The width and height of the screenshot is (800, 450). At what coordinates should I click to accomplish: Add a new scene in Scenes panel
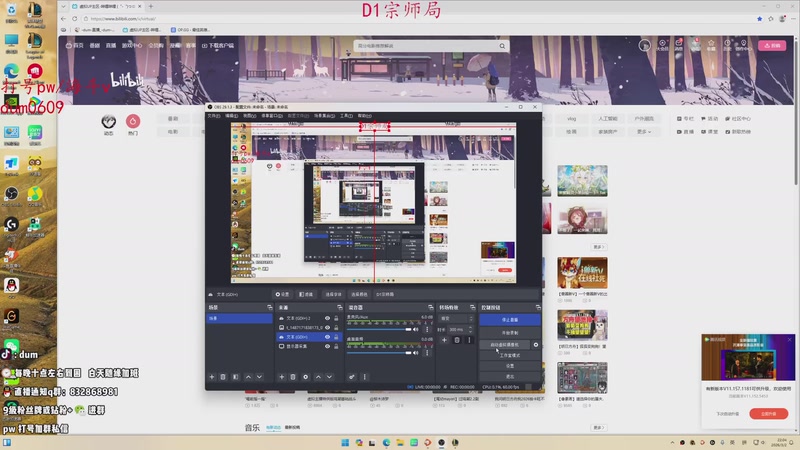click(x=211, y=377)
